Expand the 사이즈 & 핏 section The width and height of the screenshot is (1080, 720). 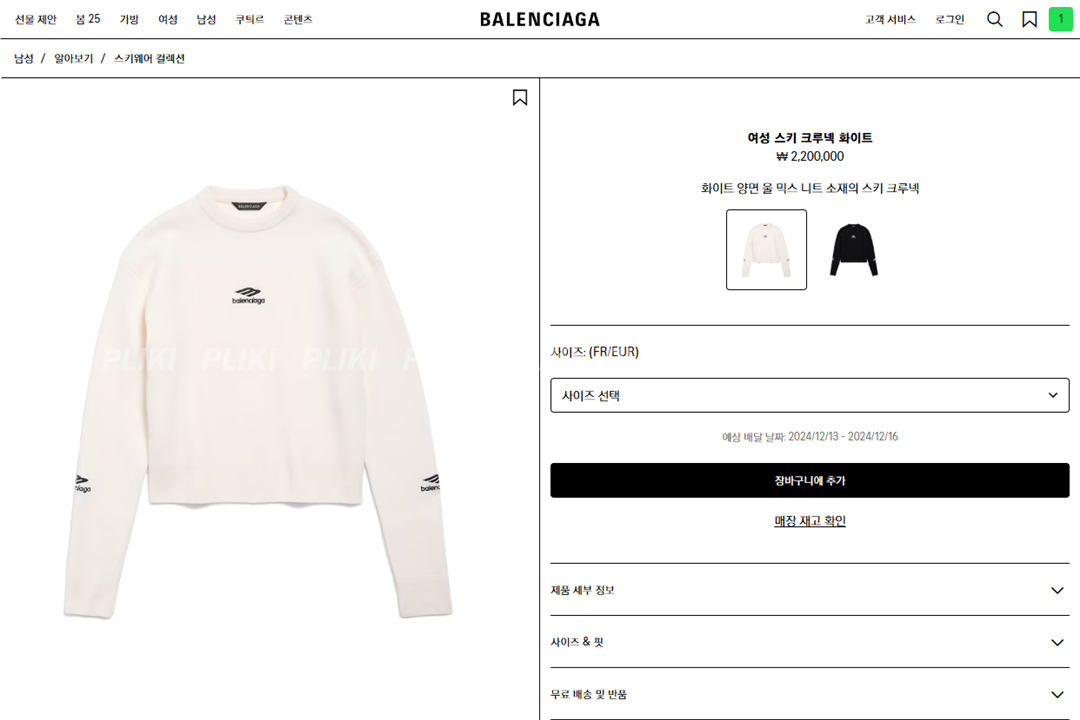tap(809, 642)
